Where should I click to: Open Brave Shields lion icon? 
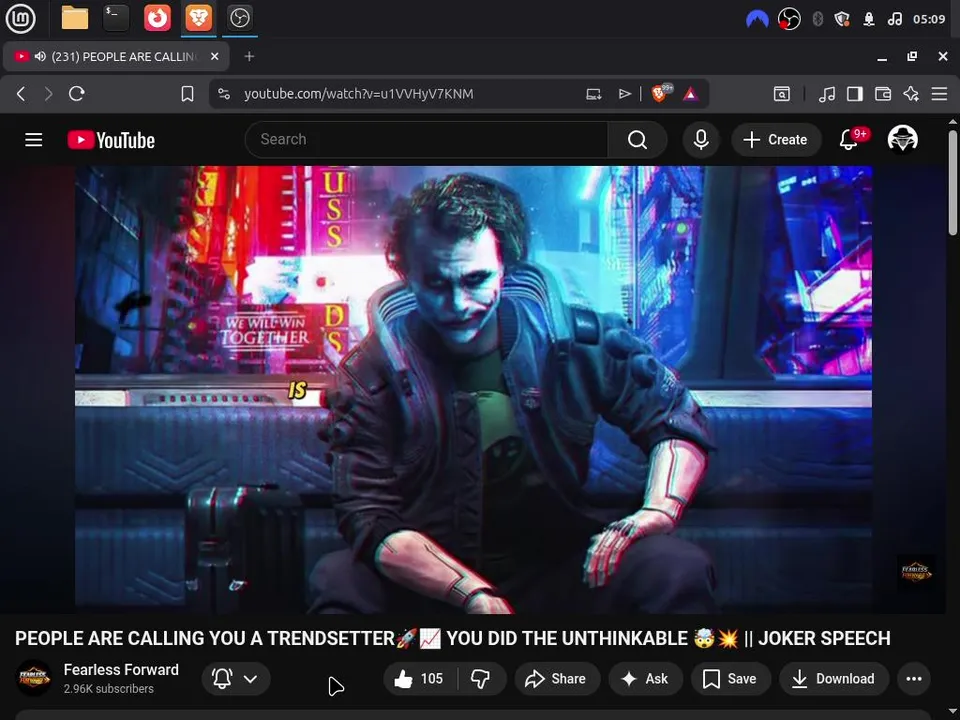661,93
